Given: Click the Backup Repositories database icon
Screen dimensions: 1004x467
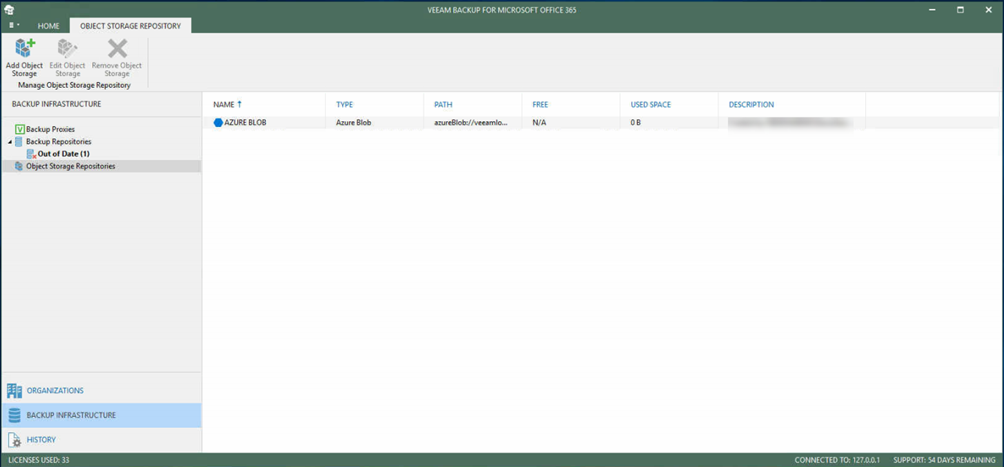Looking at the screenshot, I should 19,142.
